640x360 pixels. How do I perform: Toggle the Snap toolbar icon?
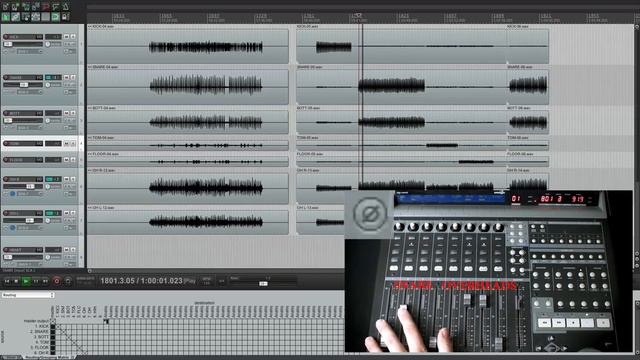click(56, 17)
